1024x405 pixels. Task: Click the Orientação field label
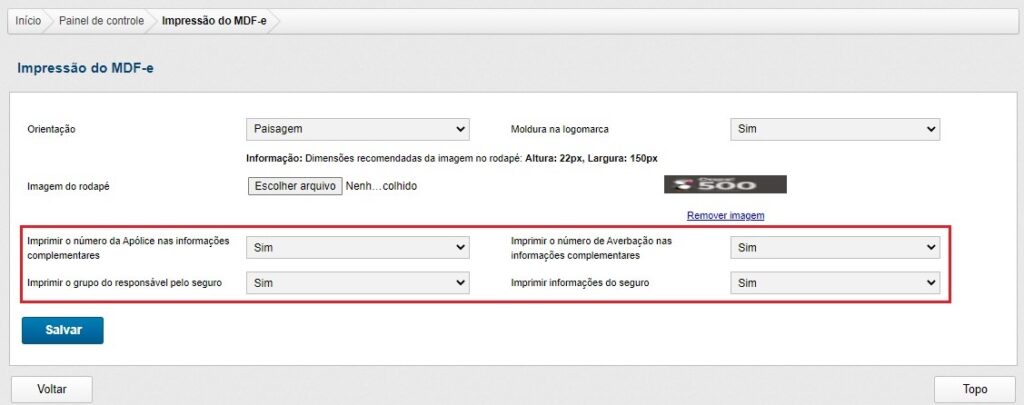pyautogui.click(x=52, y=130)
